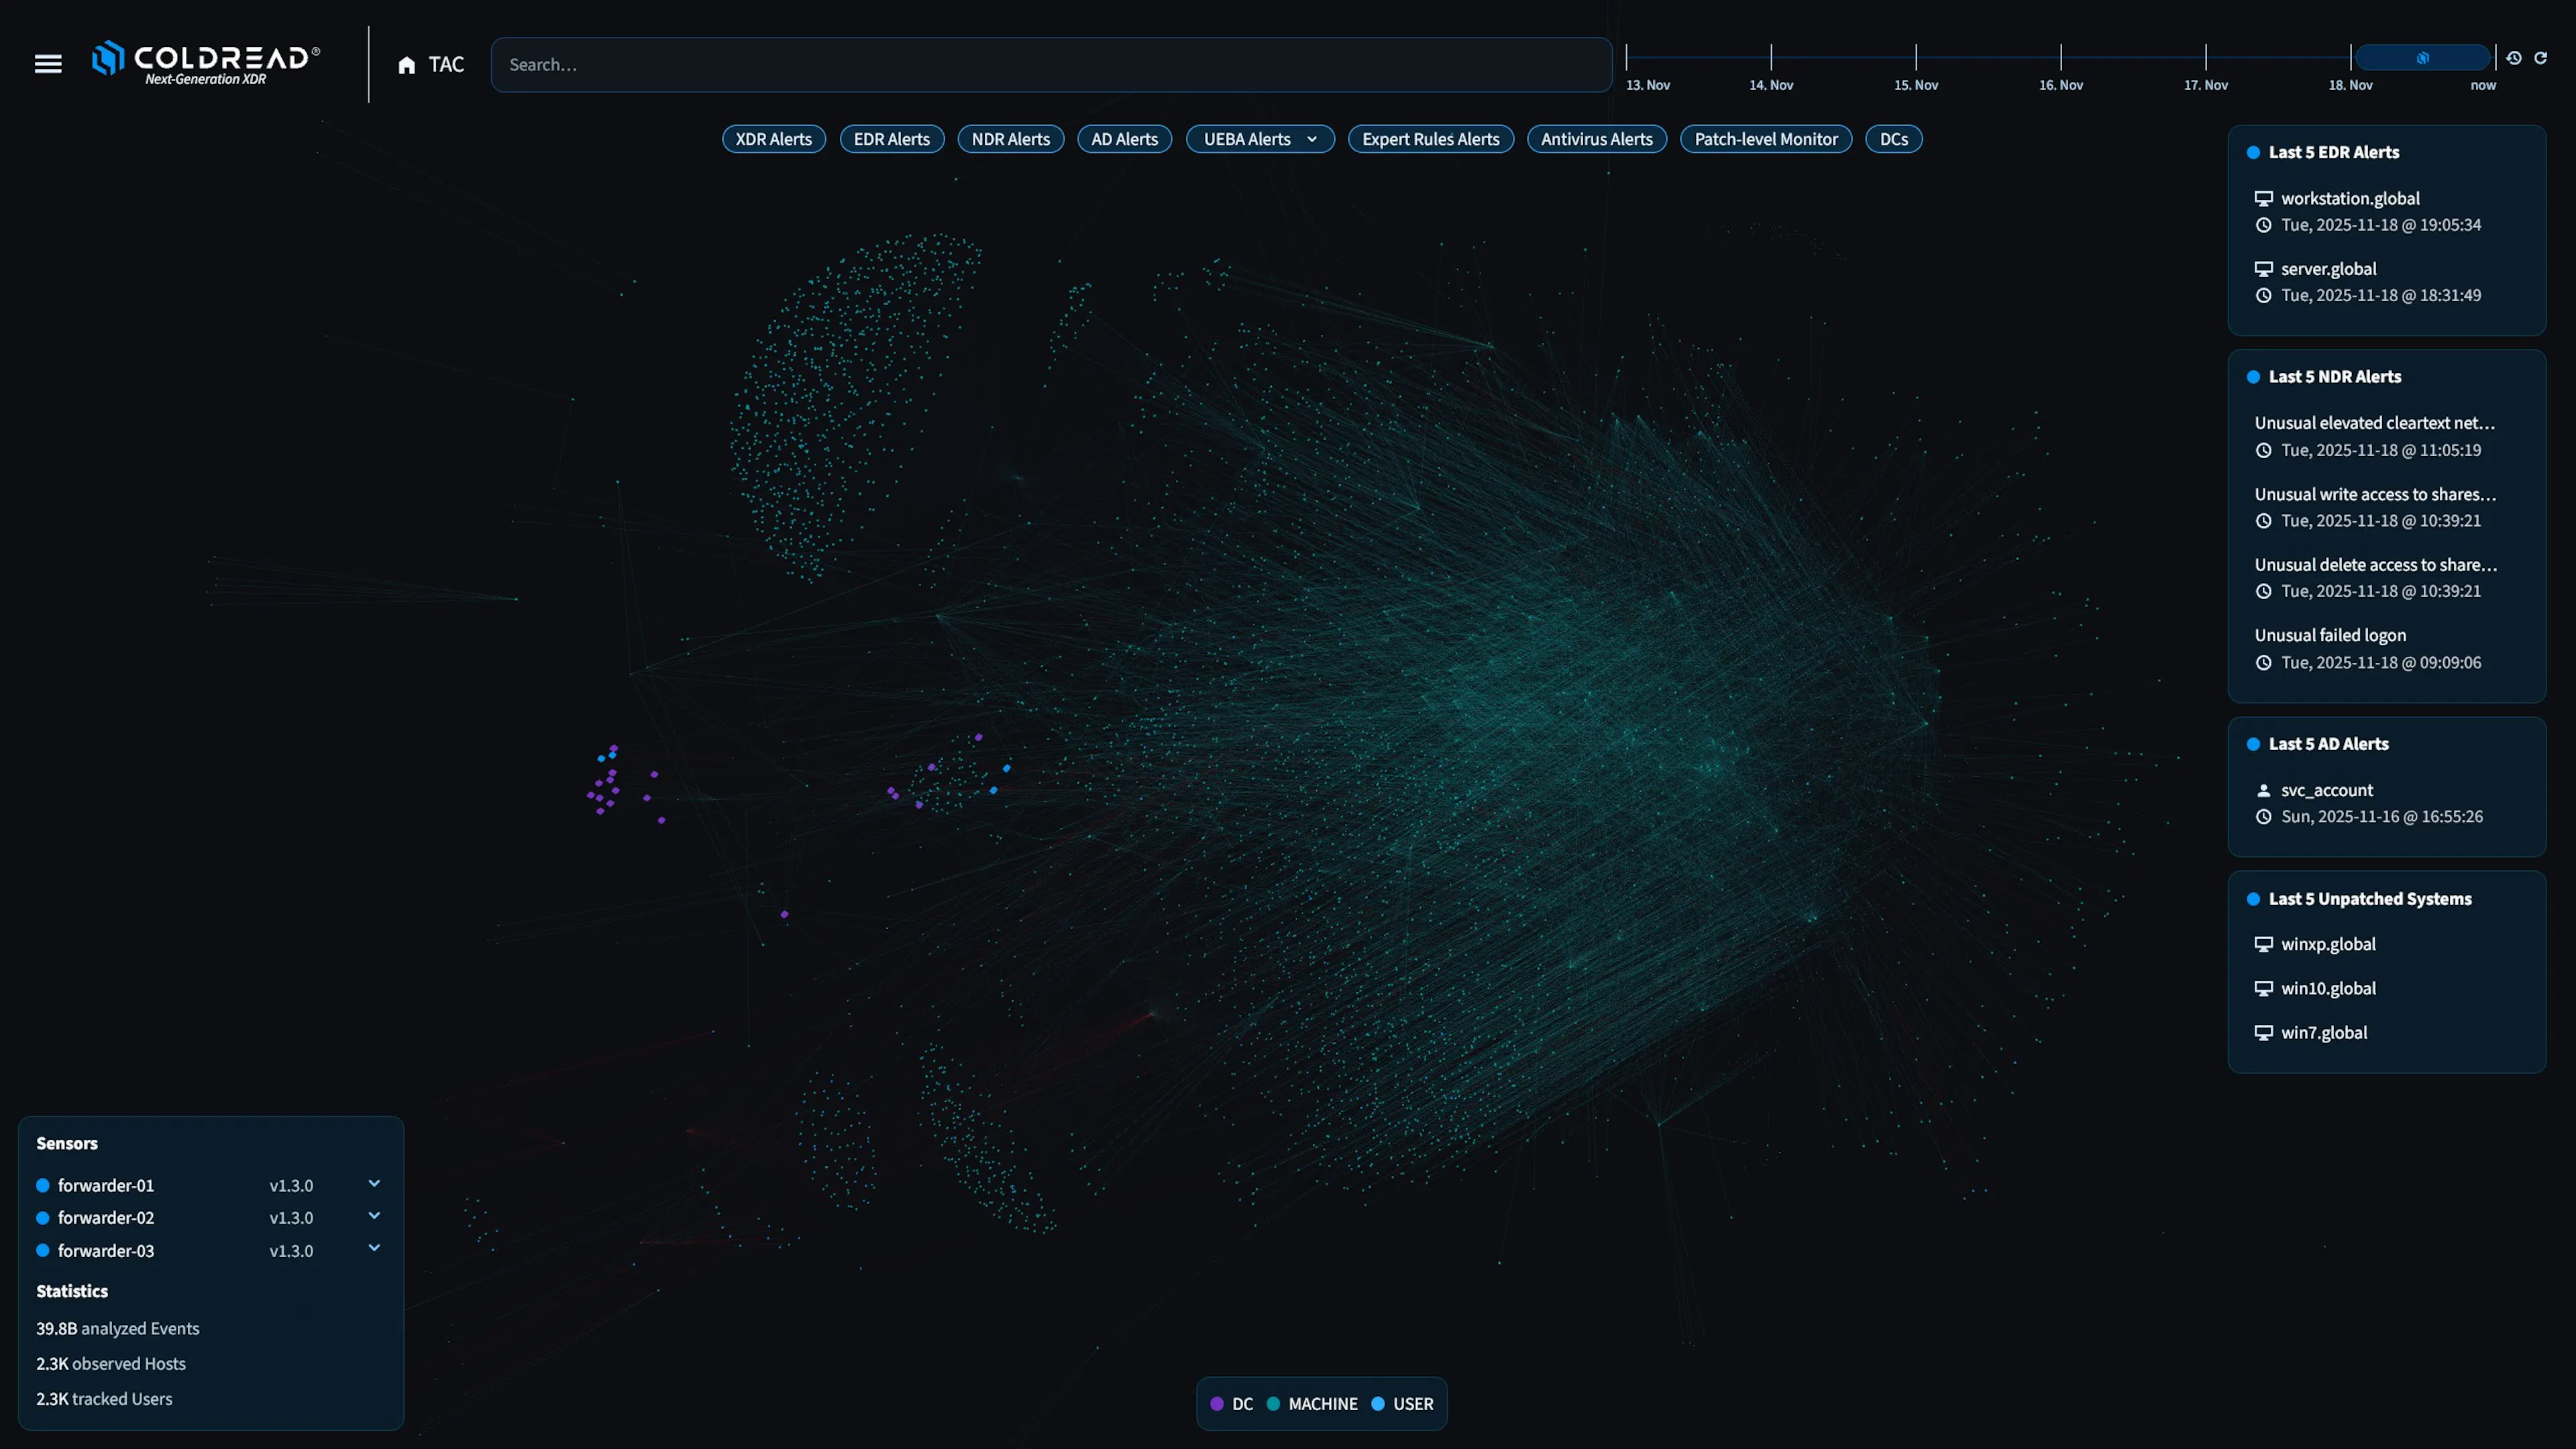This screenshot has height=1449, width=2576.
Task: Click clock icon beside 18:31:49 timestamp
Action: (x=2263, y=295)
